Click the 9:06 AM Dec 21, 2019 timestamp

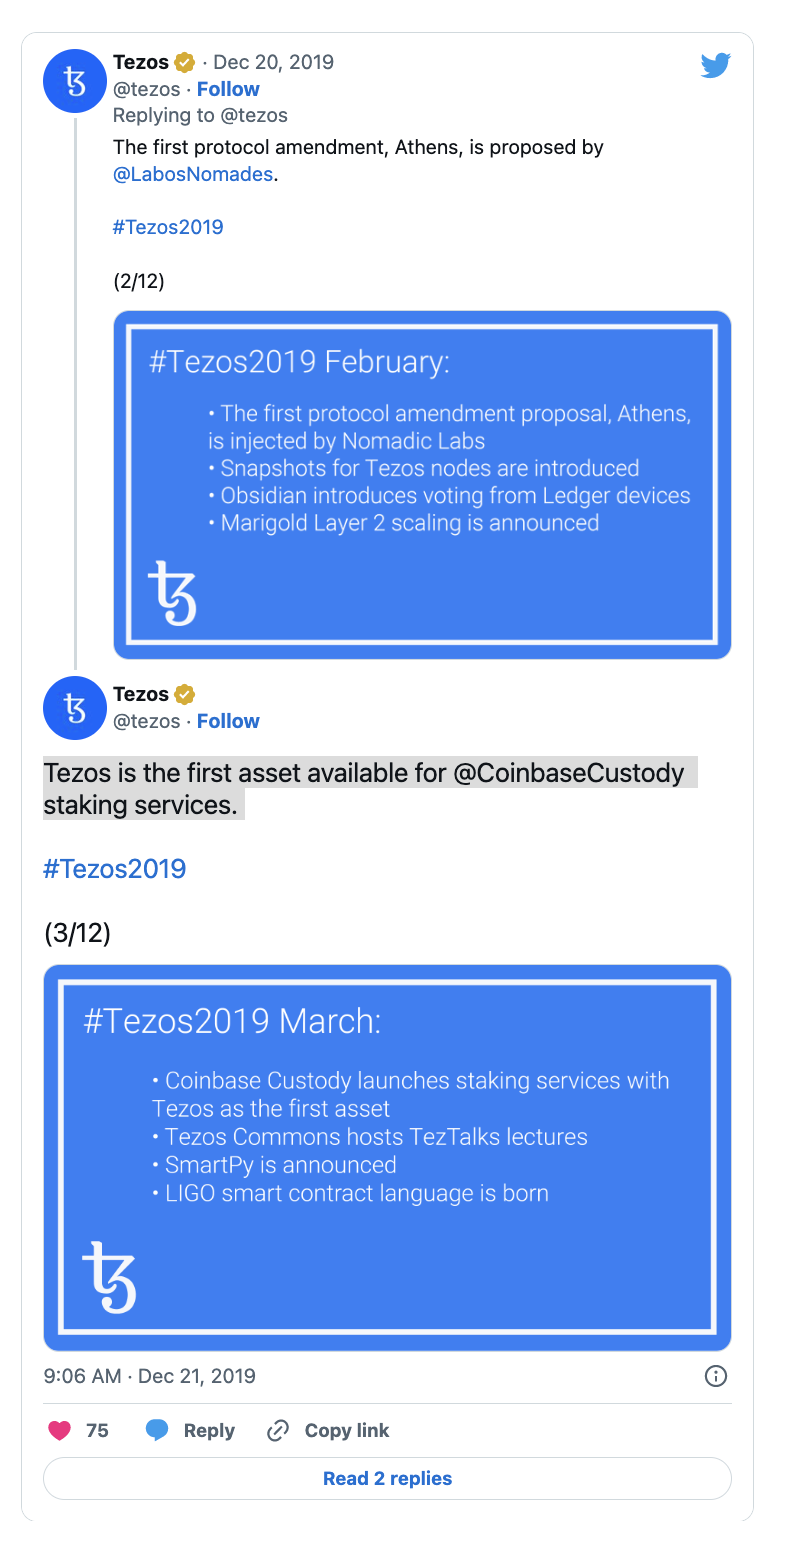point(150,1376)
